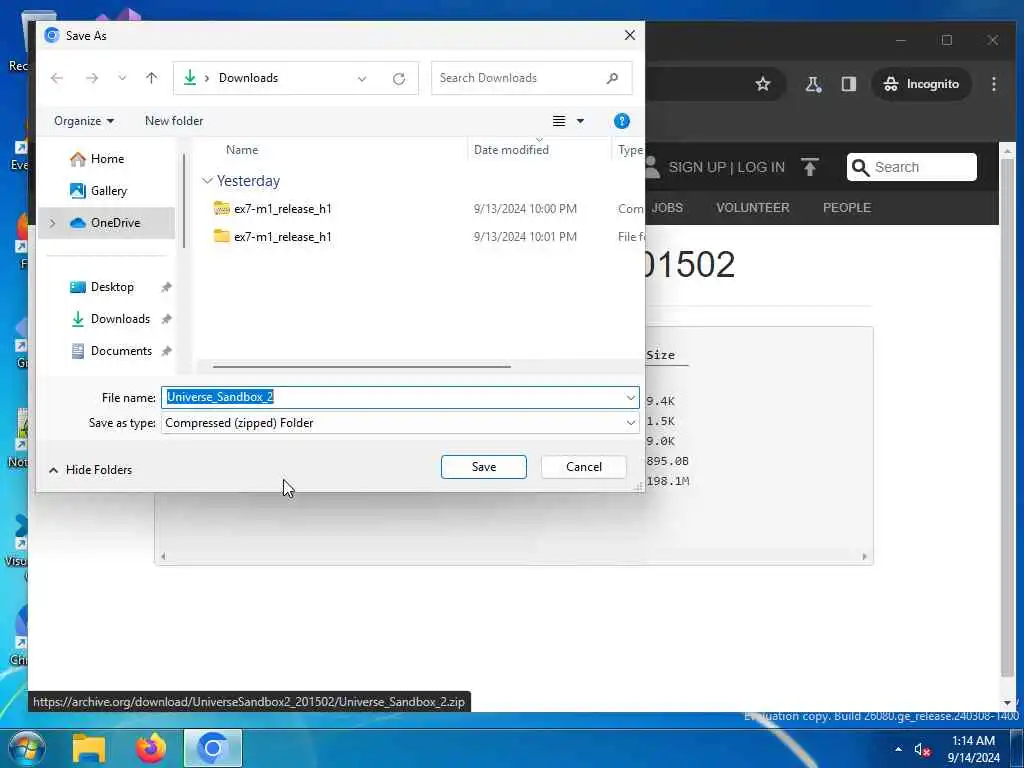Open the Organize menu
1024x768 pixels.
click(84, 121)
